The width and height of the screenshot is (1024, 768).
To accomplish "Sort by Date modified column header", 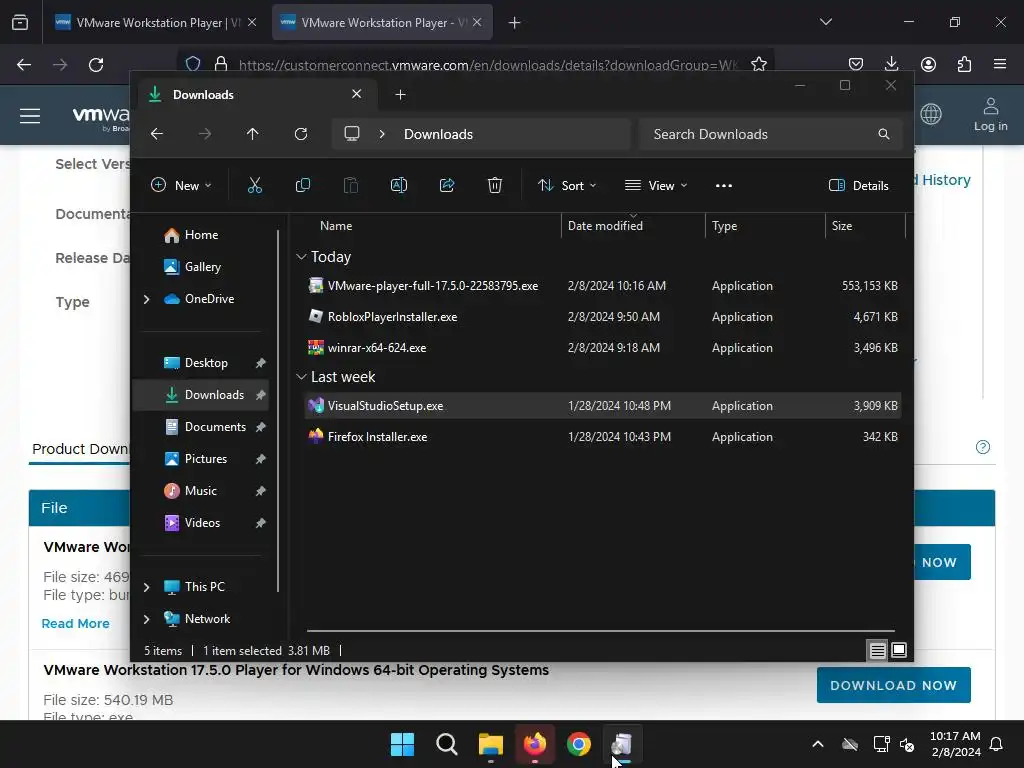I will point(633,226).
